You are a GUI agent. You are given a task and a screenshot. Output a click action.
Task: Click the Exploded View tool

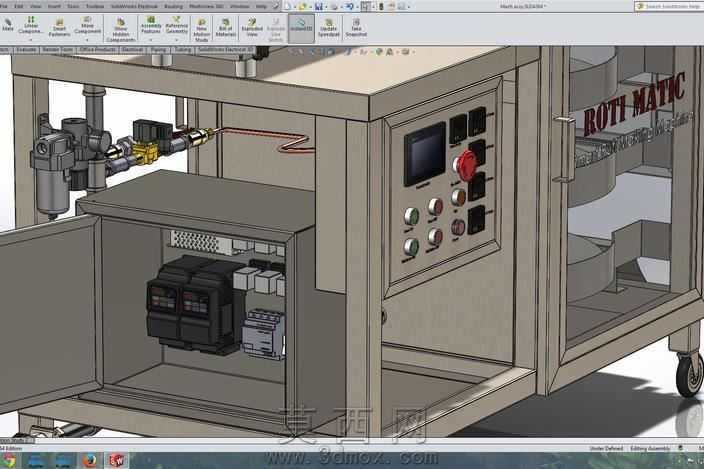click(x=252, y=28)
